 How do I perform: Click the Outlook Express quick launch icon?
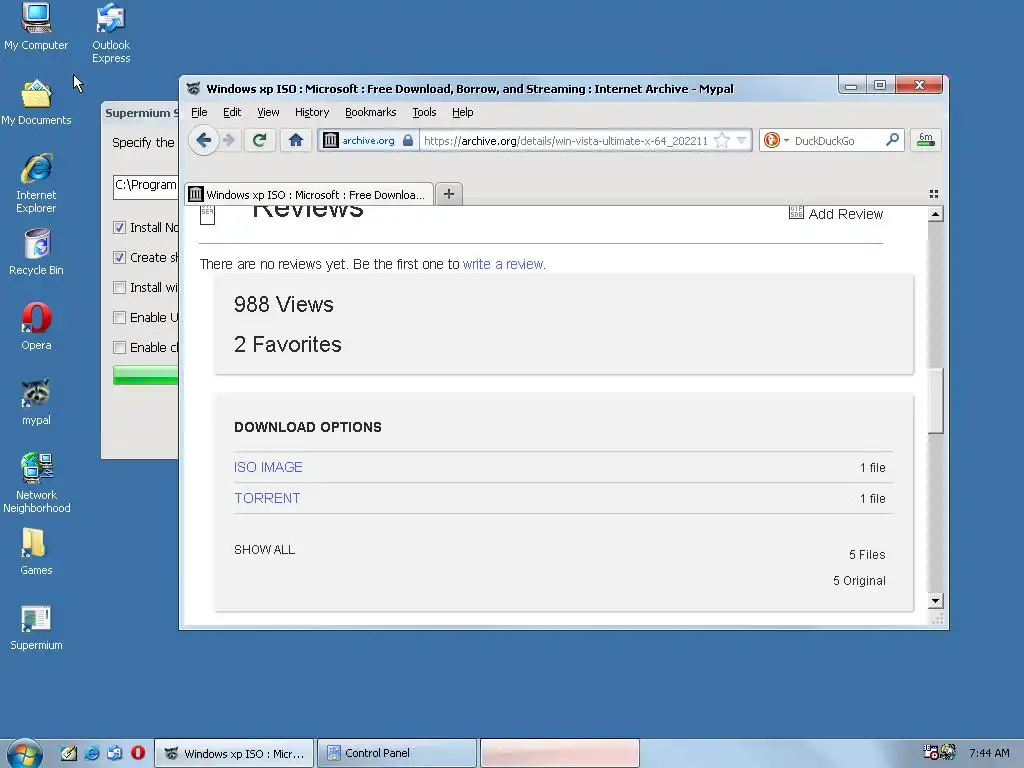pyautogui.click(x=115, y=753)
